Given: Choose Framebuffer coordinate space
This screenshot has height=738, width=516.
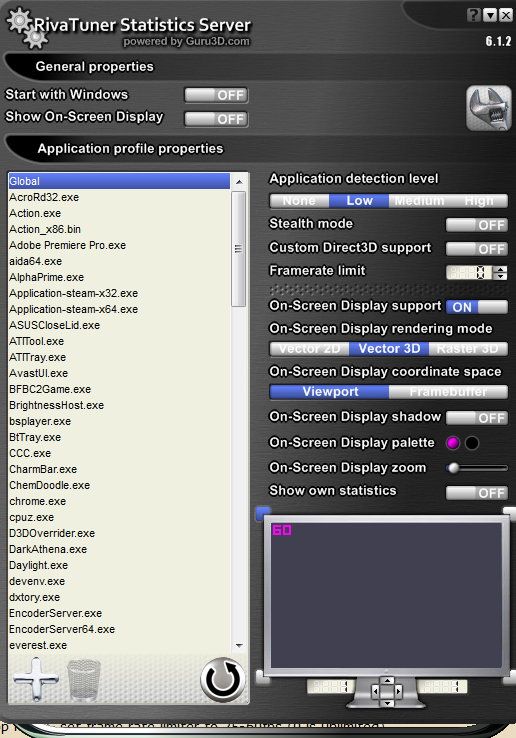Looking at the screenshot, I should (x=448, y=392).
